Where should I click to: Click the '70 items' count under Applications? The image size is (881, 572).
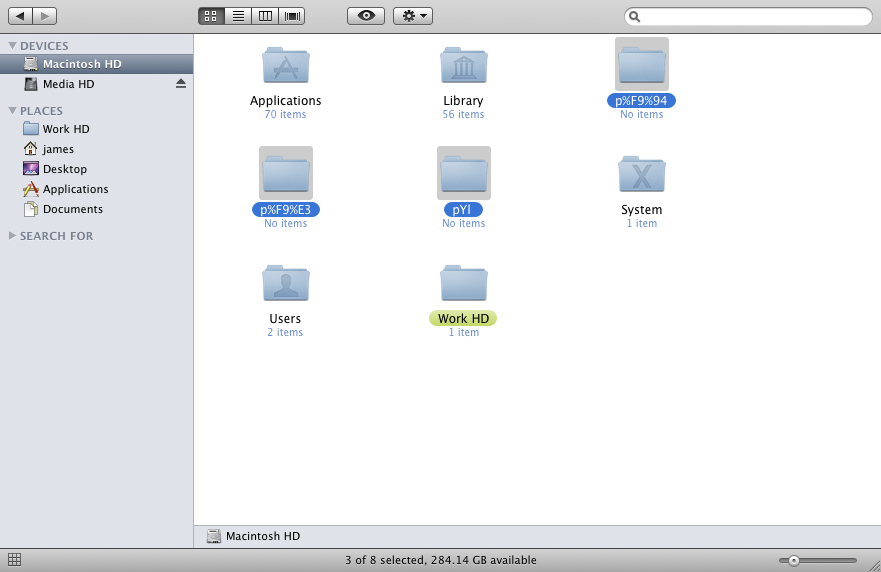click(x=285, y=114)
